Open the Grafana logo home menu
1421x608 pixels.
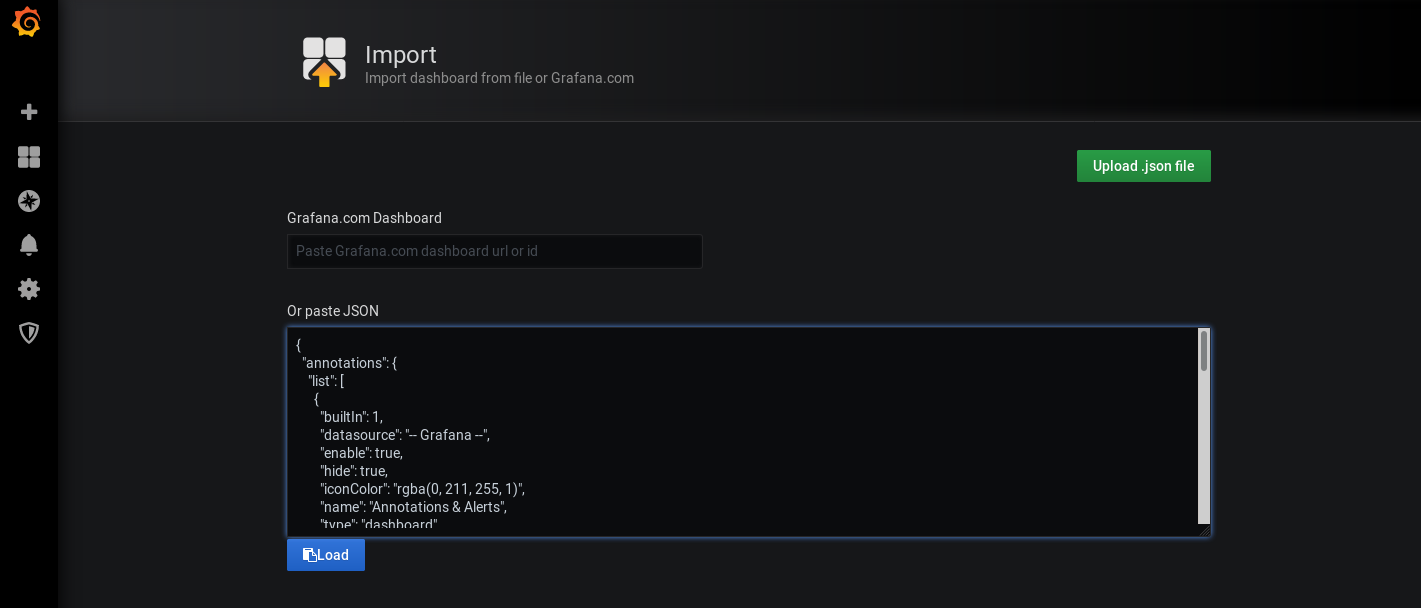(28, 23)
